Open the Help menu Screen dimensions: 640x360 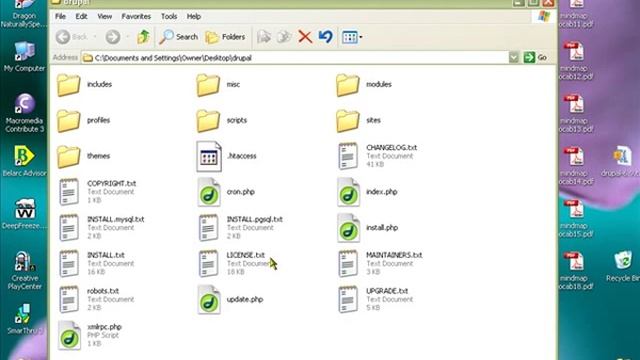pos(193,16)
